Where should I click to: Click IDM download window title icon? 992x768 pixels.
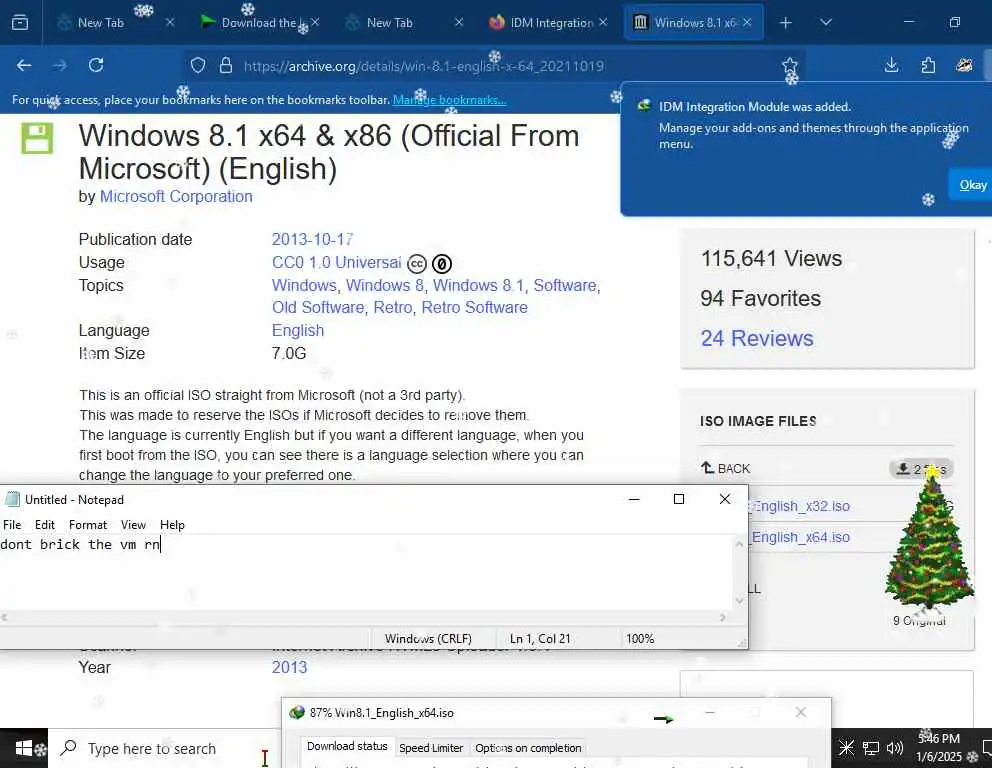297,713
